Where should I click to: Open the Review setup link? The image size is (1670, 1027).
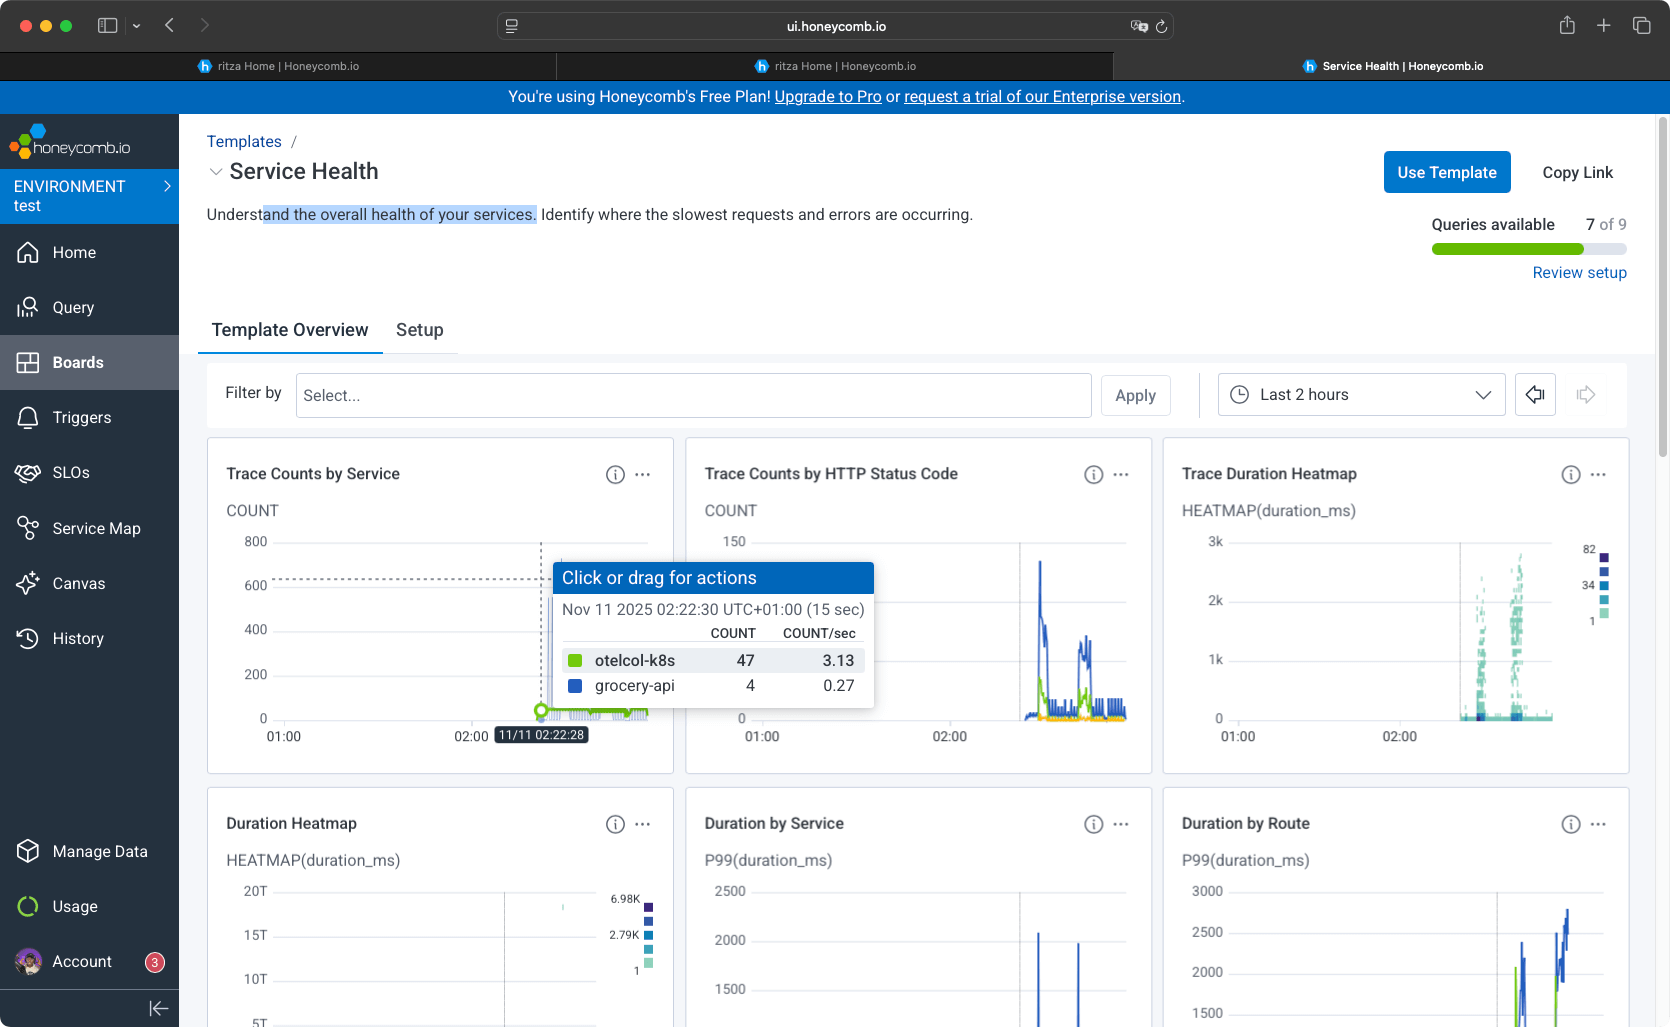(1579, 272)
